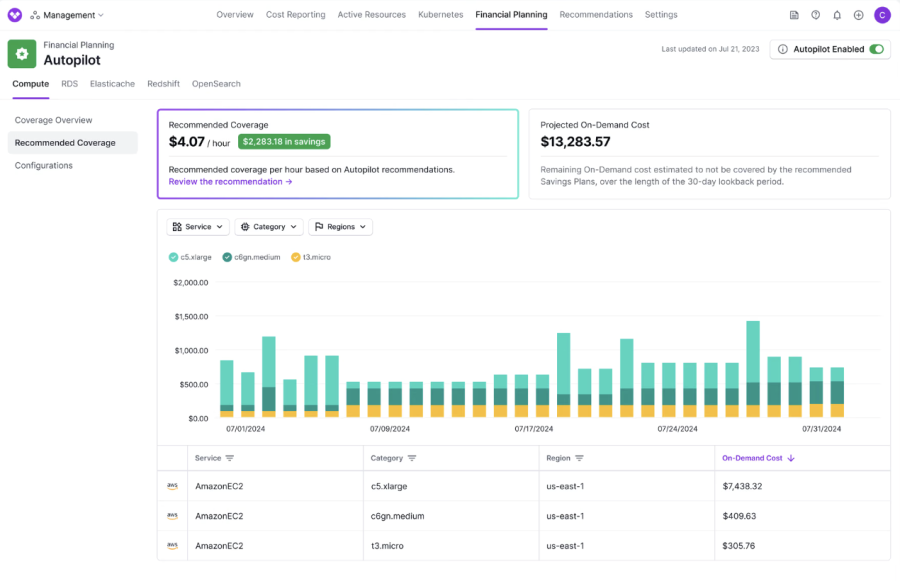Go to the Overview nav item

[x=235, y=15]
